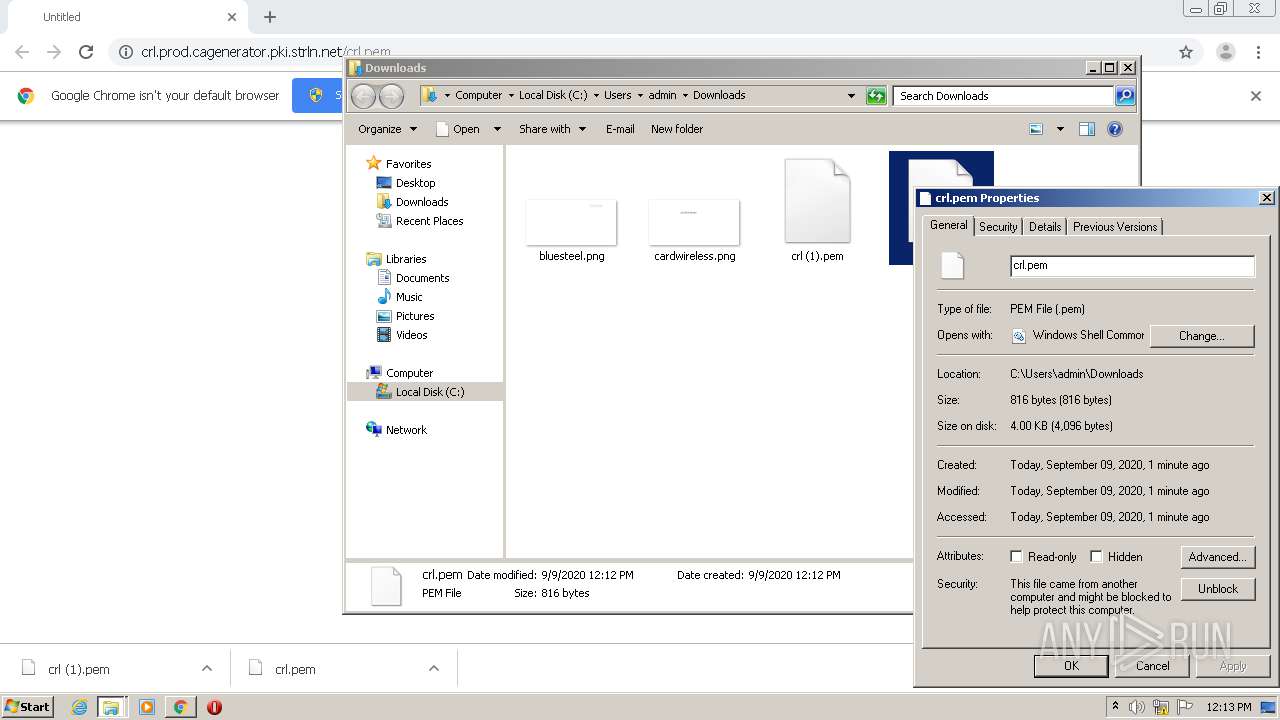1280x720 pixels.
Task: Confirm properties with OK
Action: click(x=1071, y=666)
